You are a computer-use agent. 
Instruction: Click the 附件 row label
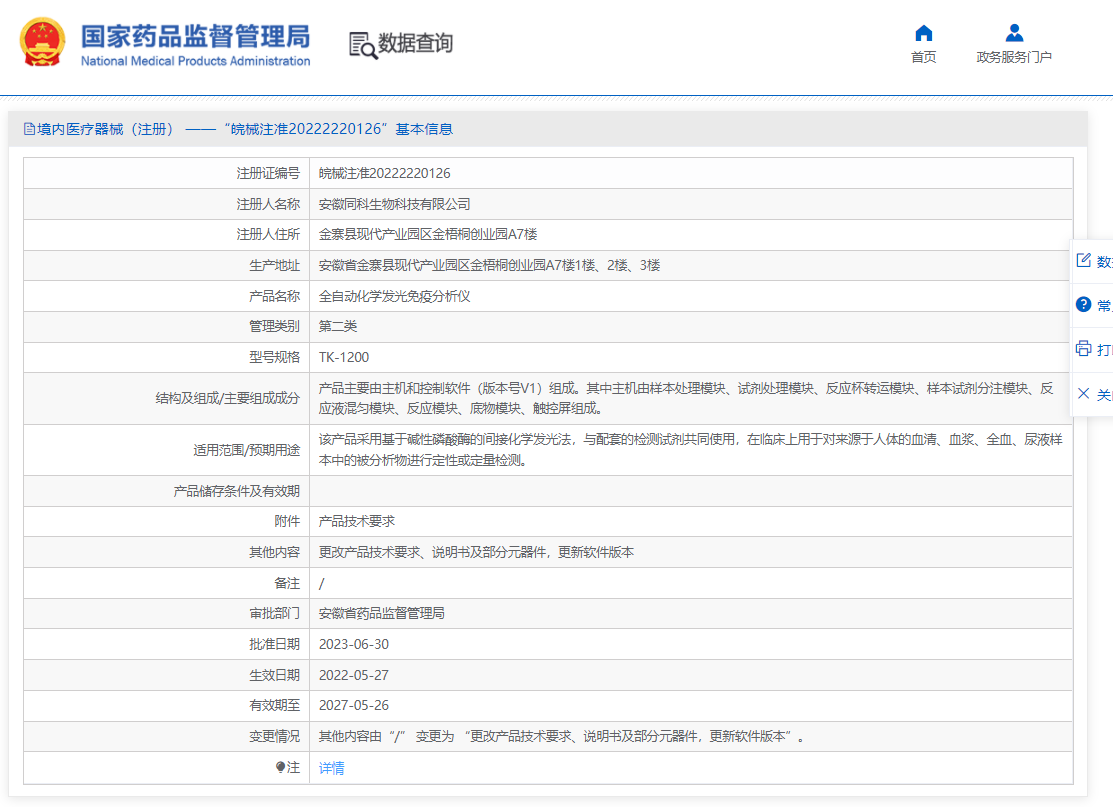(x=287, y=522)
